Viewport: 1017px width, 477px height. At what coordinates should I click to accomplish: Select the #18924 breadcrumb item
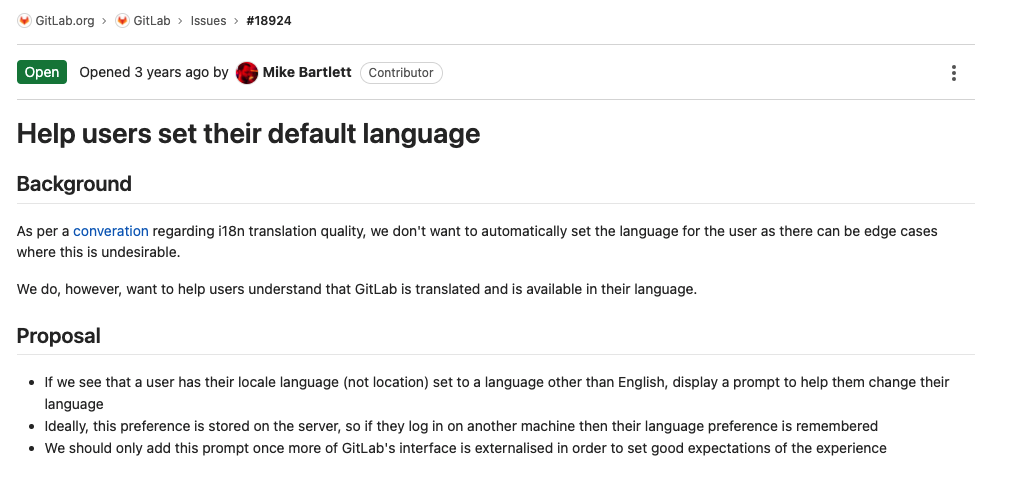[x=268, y=20]
